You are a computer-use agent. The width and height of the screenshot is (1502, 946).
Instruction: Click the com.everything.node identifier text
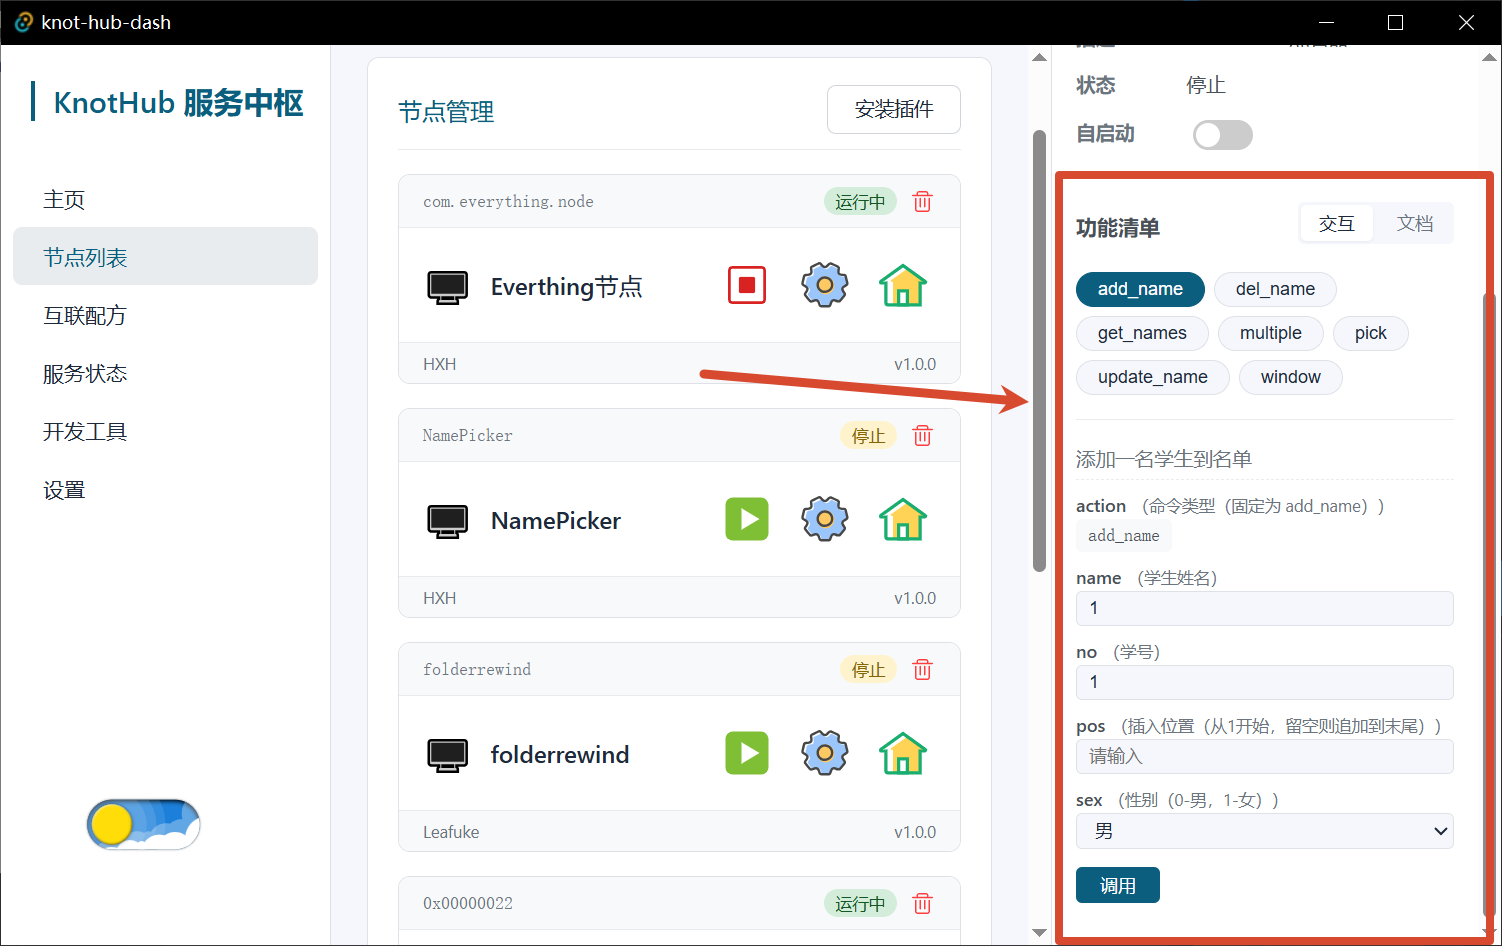tap(508, 202)
